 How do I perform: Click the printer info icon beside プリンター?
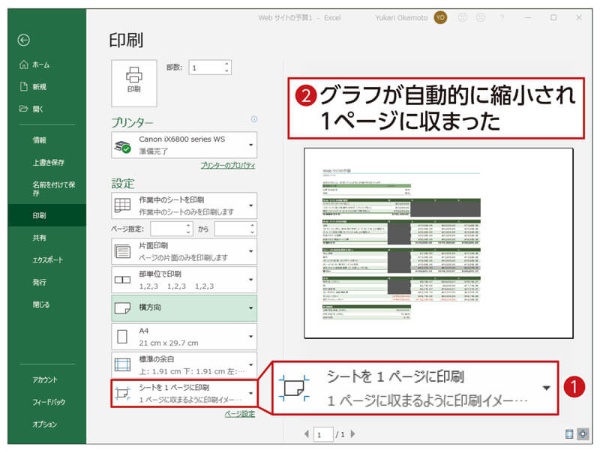pyautogui.click(x=254, y=119)
